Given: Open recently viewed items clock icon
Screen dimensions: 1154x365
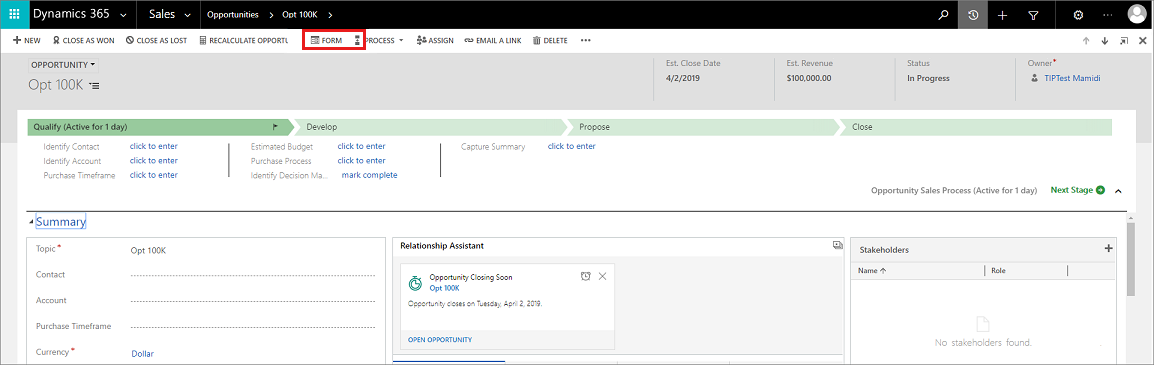Looking at the screenshot, I should click(973, 15).
